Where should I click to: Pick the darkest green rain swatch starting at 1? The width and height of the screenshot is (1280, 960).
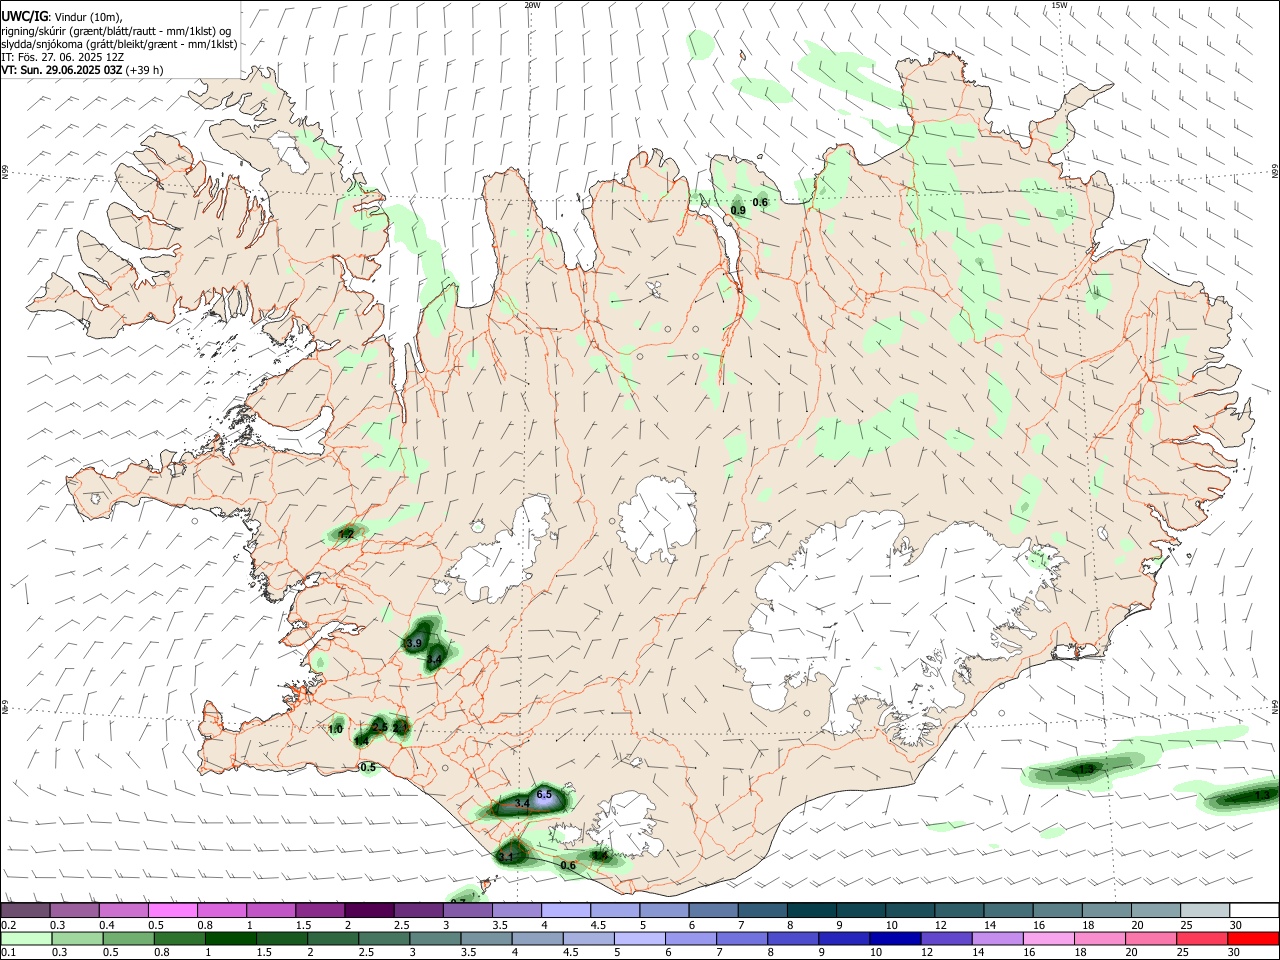230,939
